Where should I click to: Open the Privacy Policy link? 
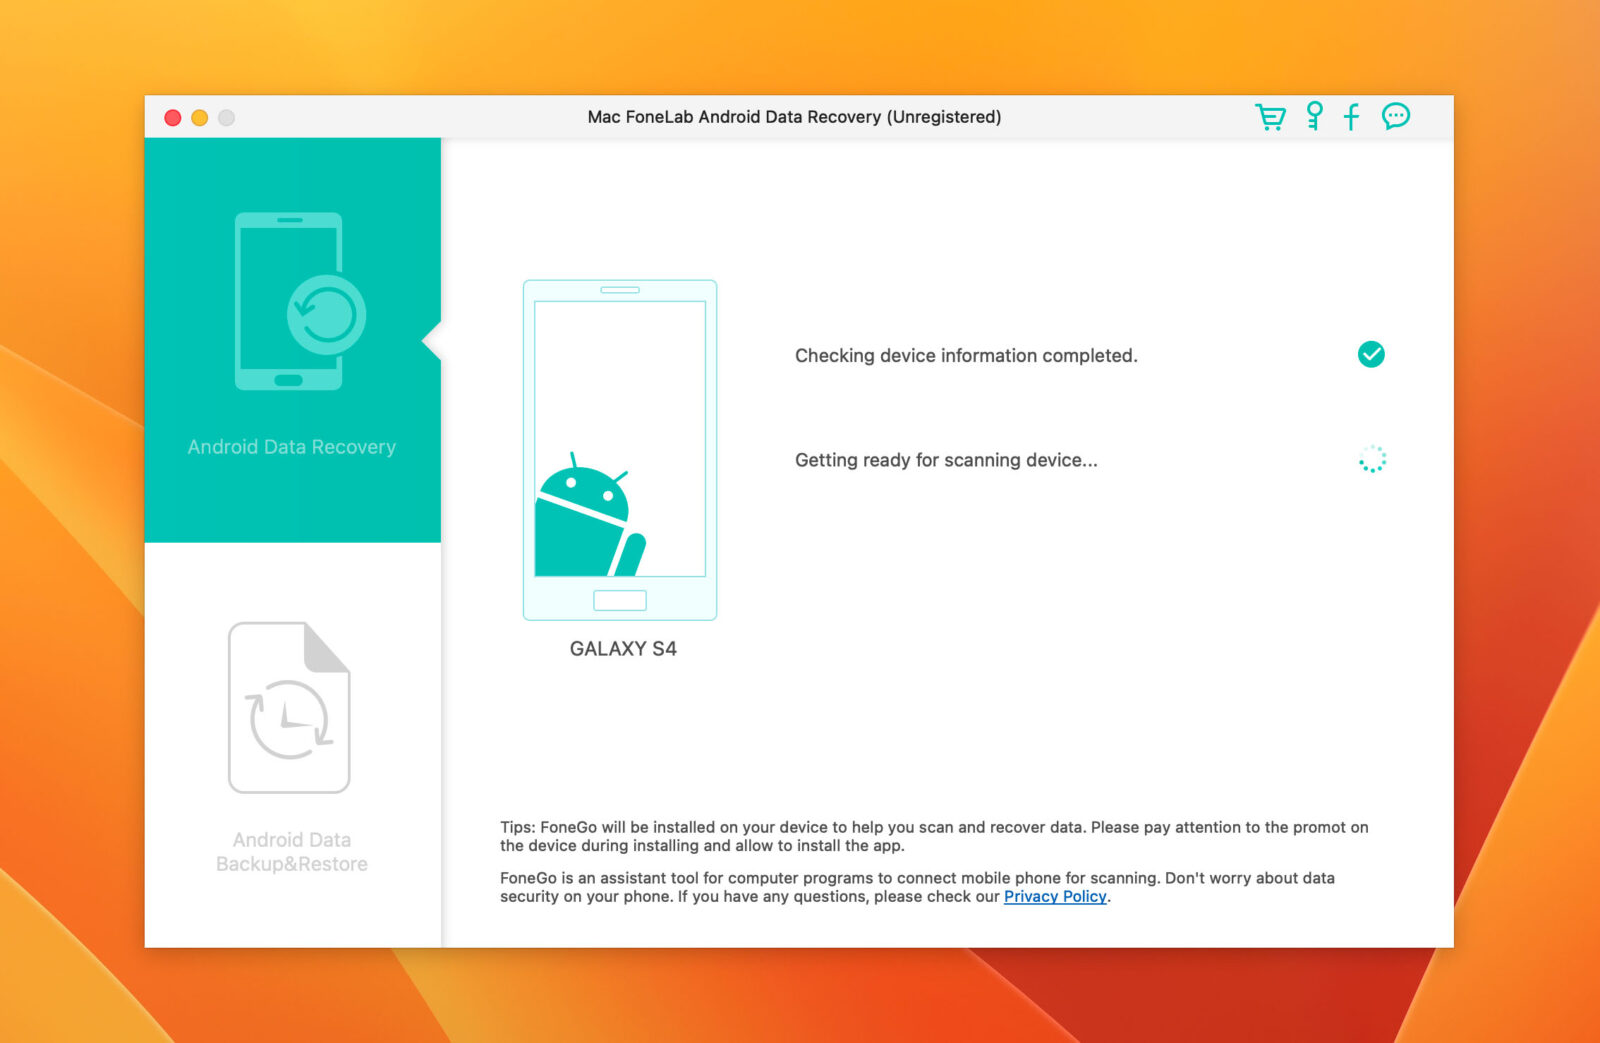point(1054,896)
